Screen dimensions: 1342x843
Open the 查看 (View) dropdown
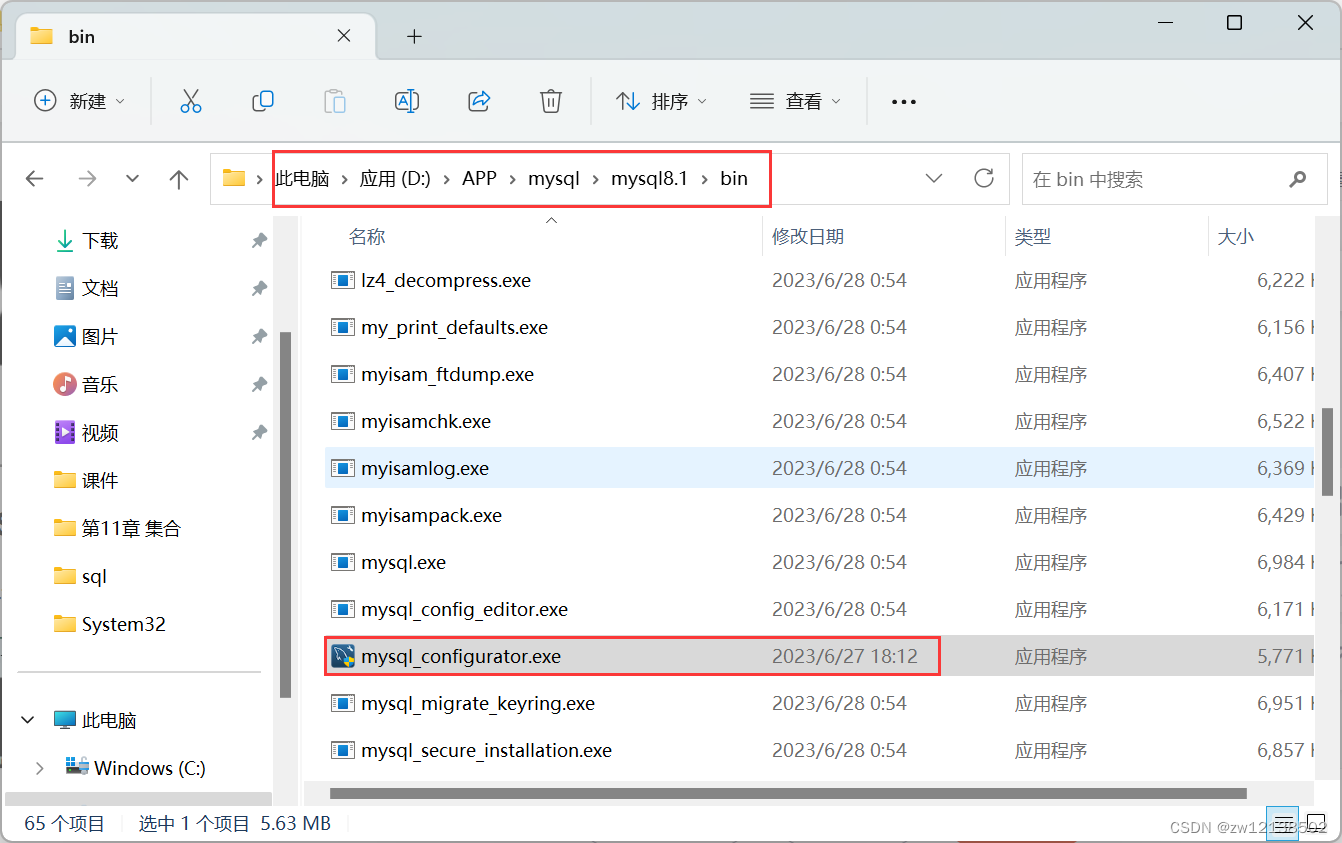[x=795, y=101]
